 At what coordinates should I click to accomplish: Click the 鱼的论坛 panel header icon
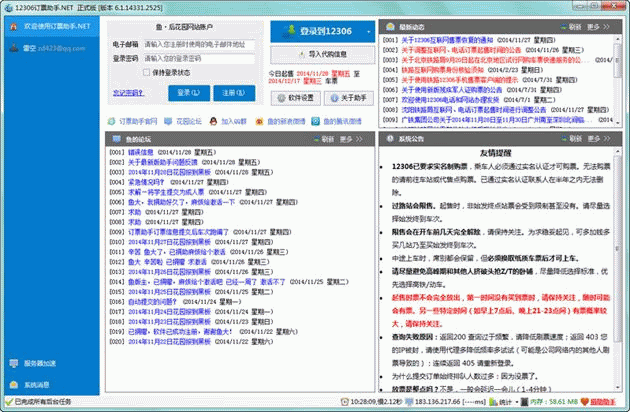click(x=117, y=139)
